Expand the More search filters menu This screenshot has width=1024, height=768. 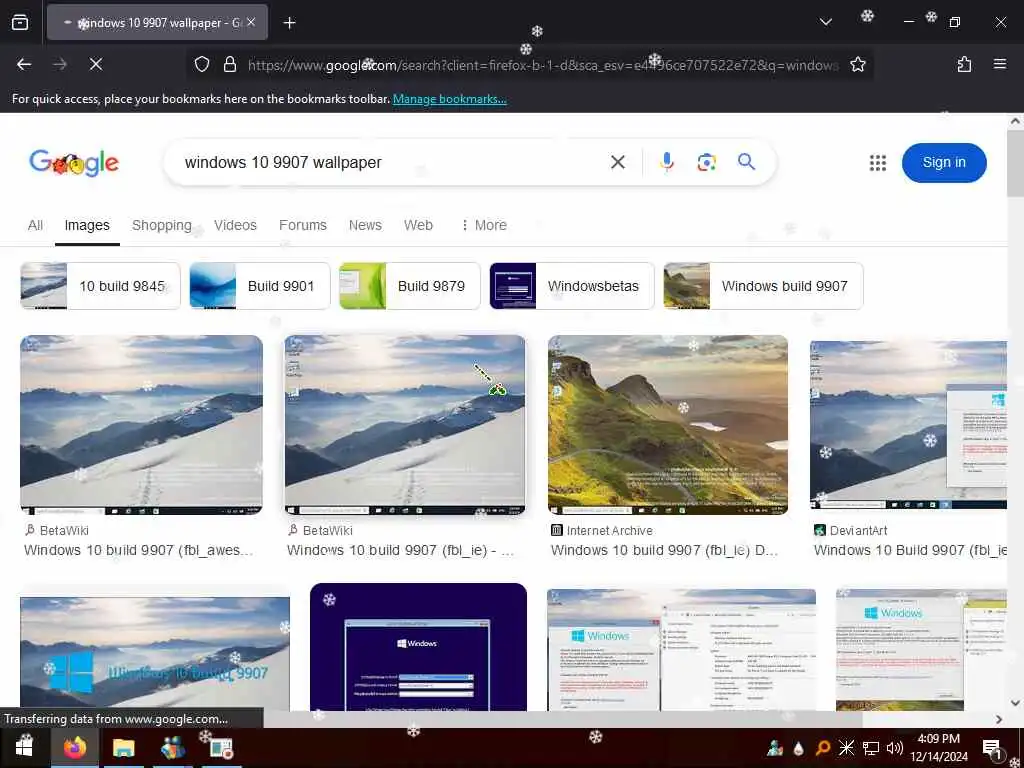[x=484, y=225]
